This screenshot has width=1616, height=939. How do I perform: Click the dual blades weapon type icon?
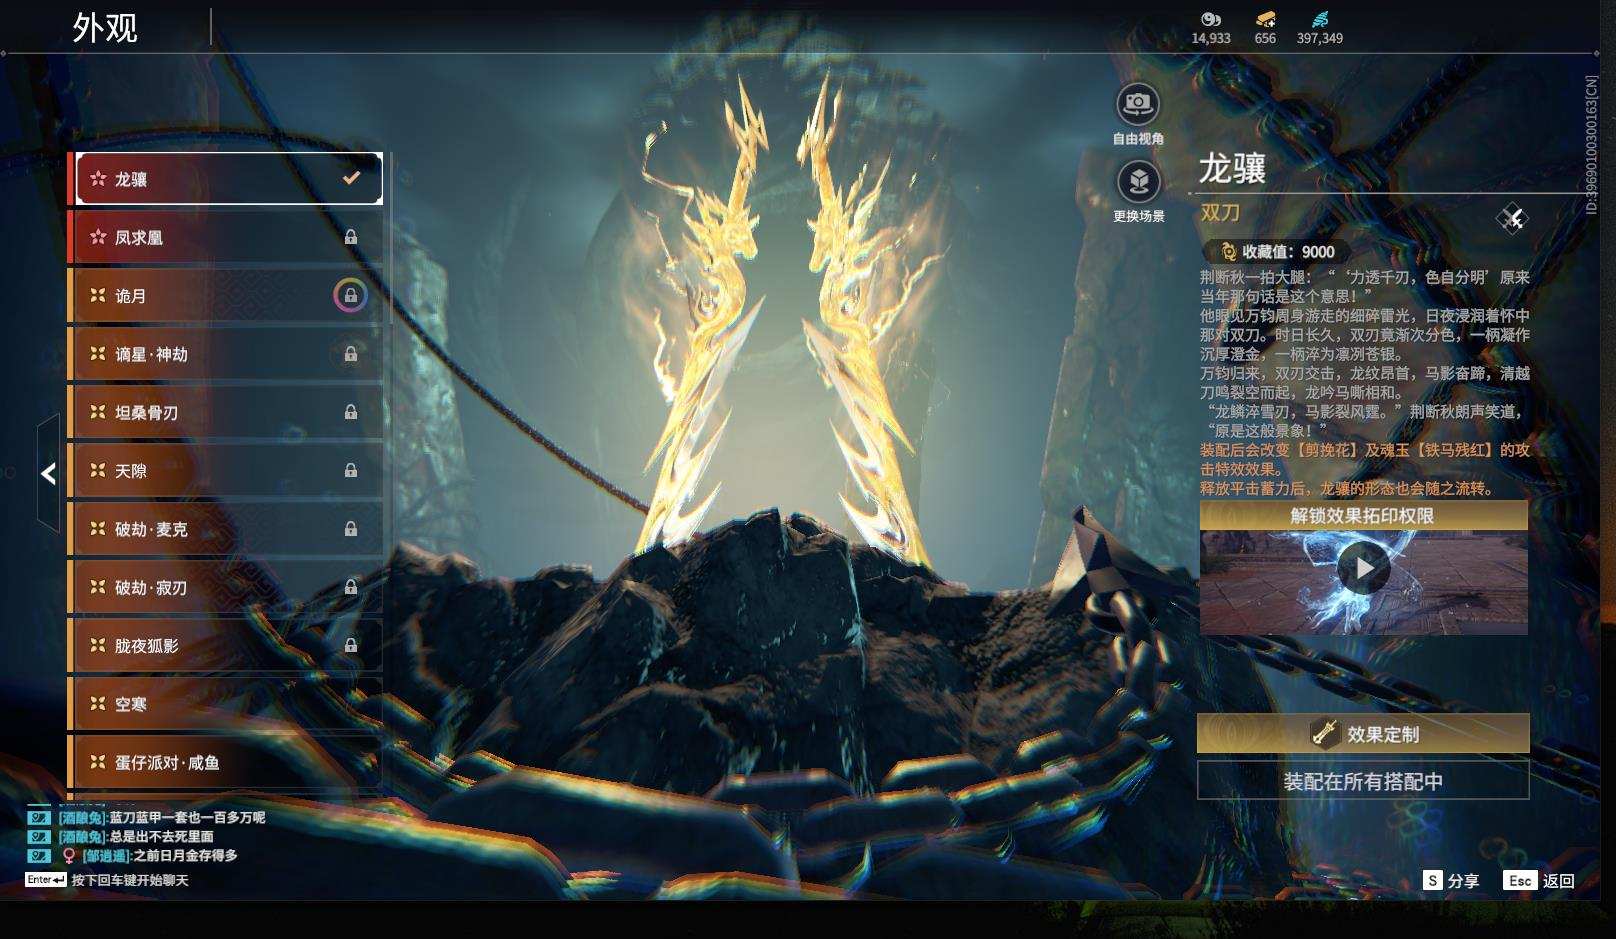click(1512, 218)
